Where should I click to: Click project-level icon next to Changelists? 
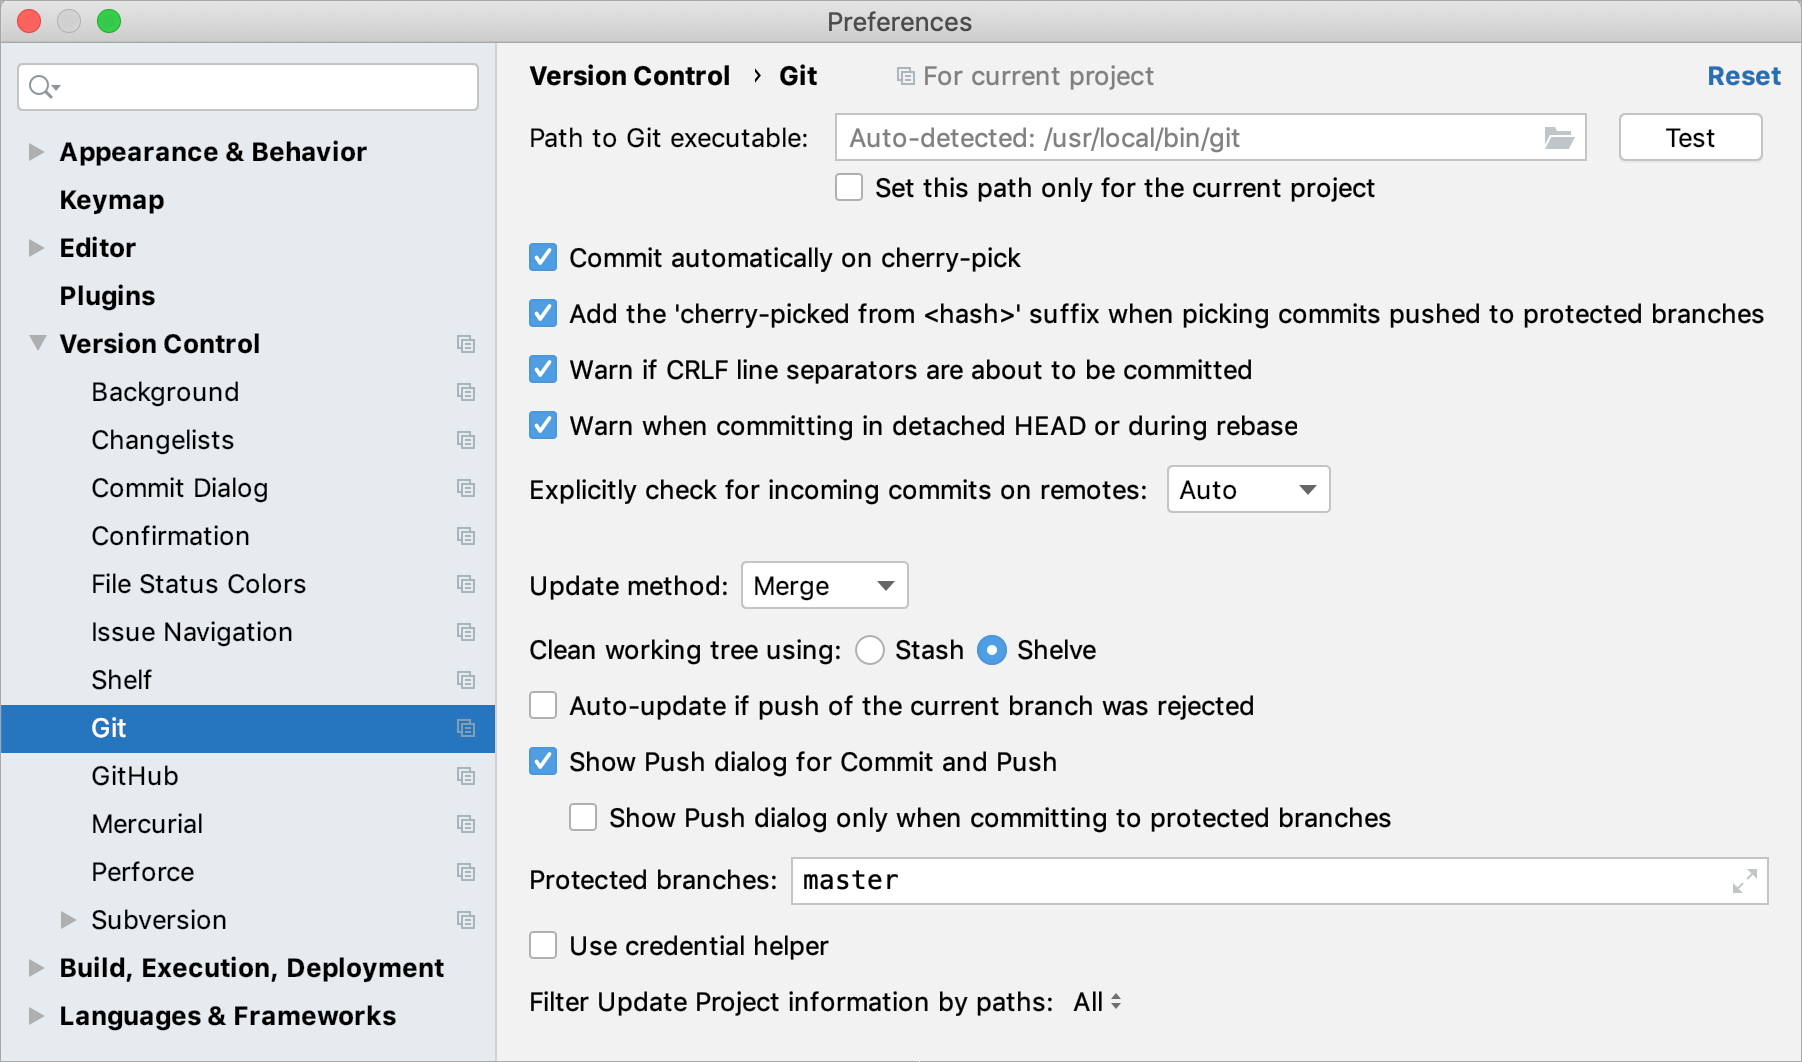pyautogui.click(x=466, y=440)
